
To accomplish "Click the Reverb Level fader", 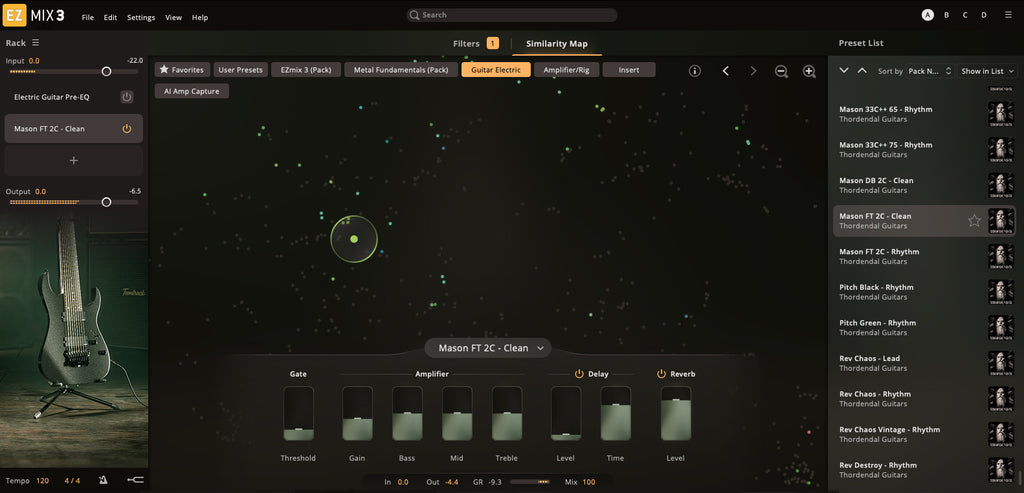I will point(676,413).
